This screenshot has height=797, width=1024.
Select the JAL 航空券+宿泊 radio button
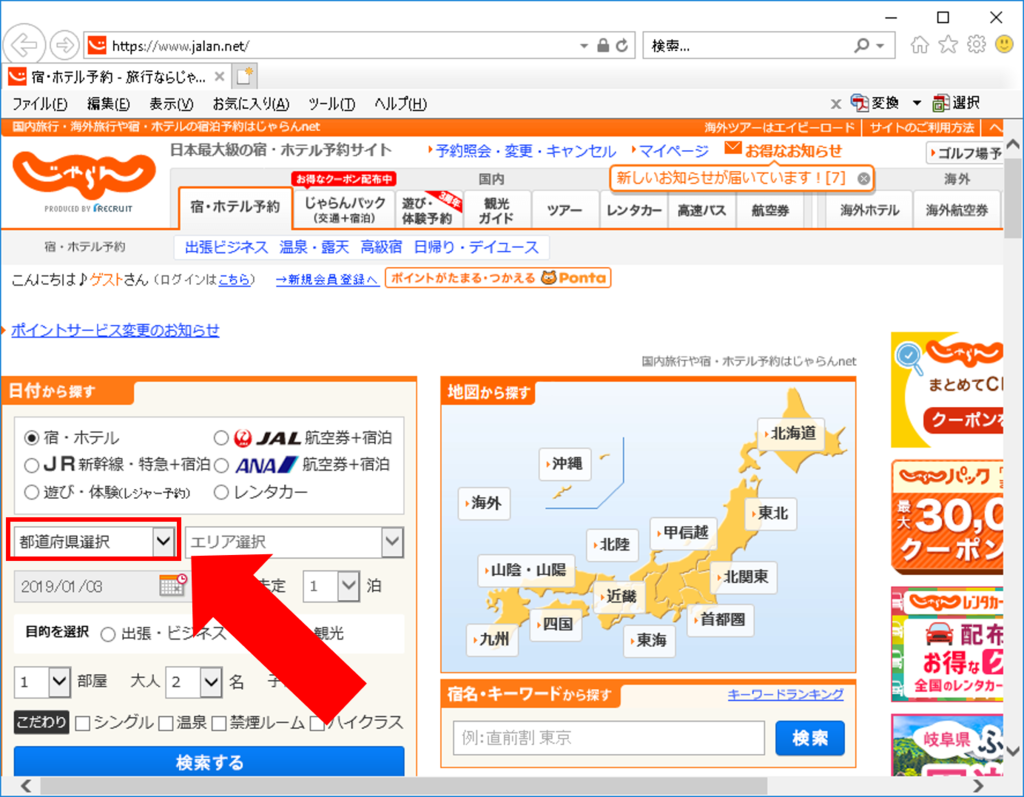[221, 438]
